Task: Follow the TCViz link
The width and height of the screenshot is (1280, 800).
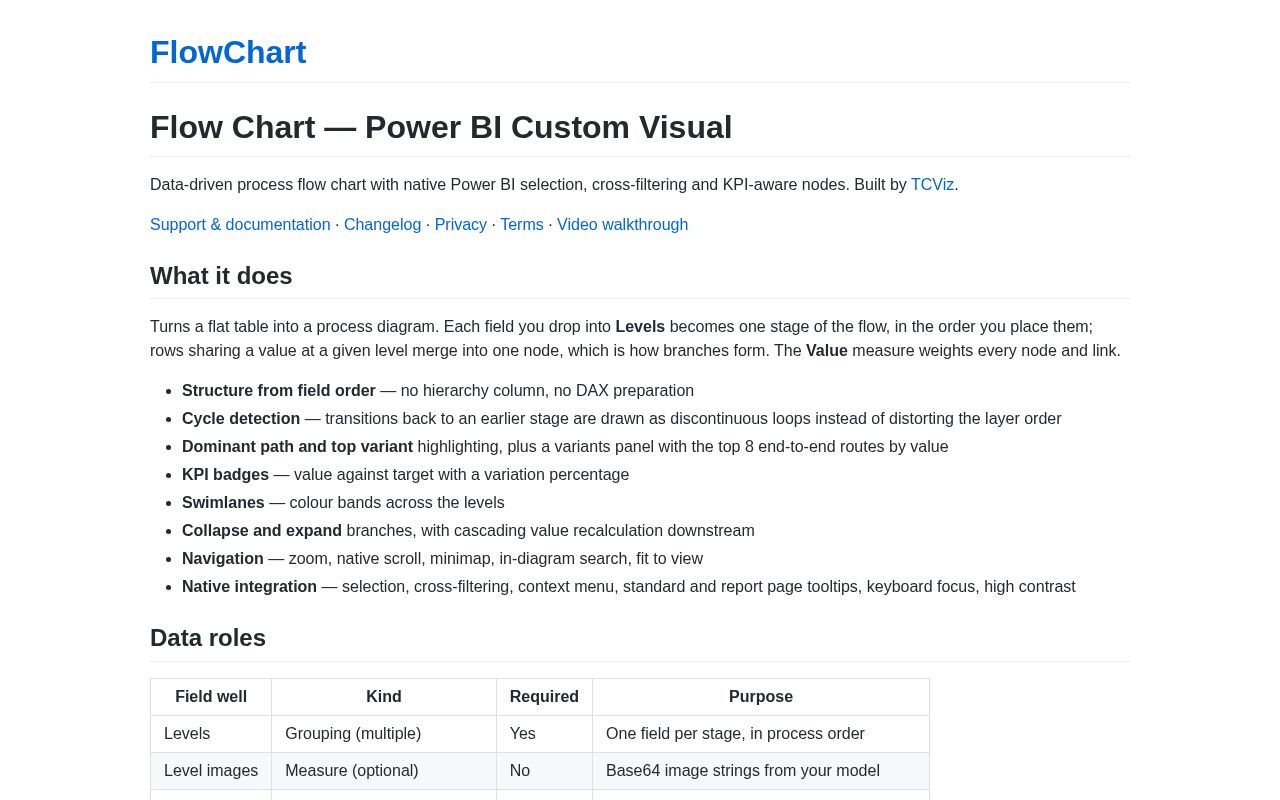Action: tap(932, 185)
